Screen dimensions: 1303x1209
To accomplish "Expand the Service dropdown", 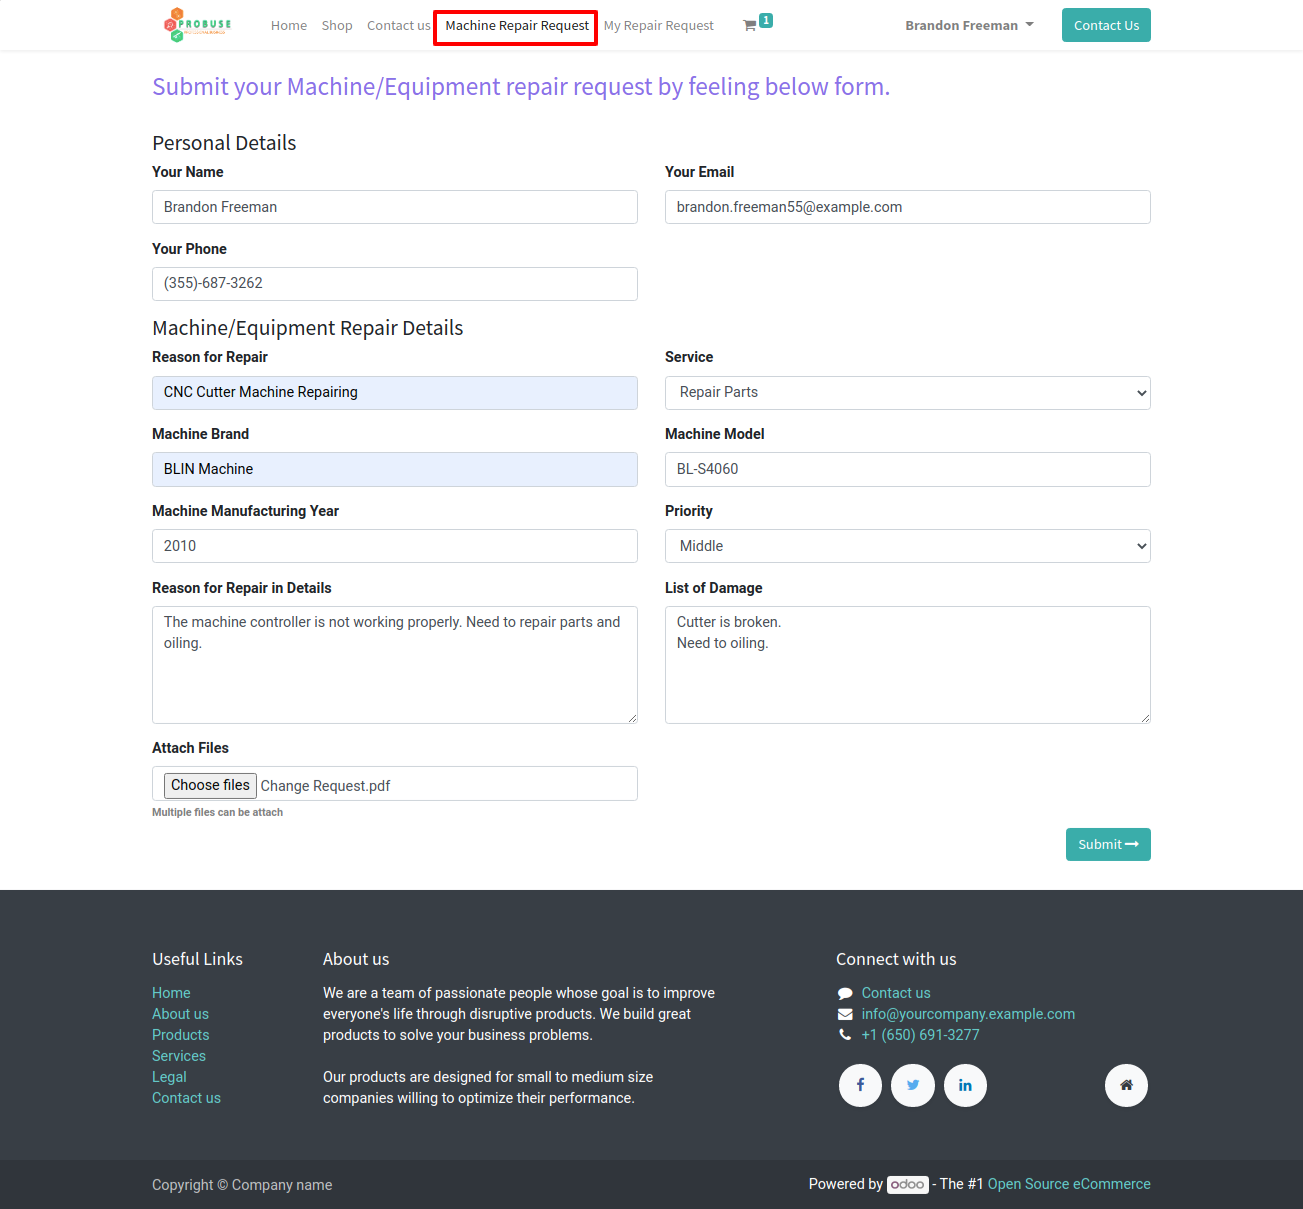I will 908,393.
